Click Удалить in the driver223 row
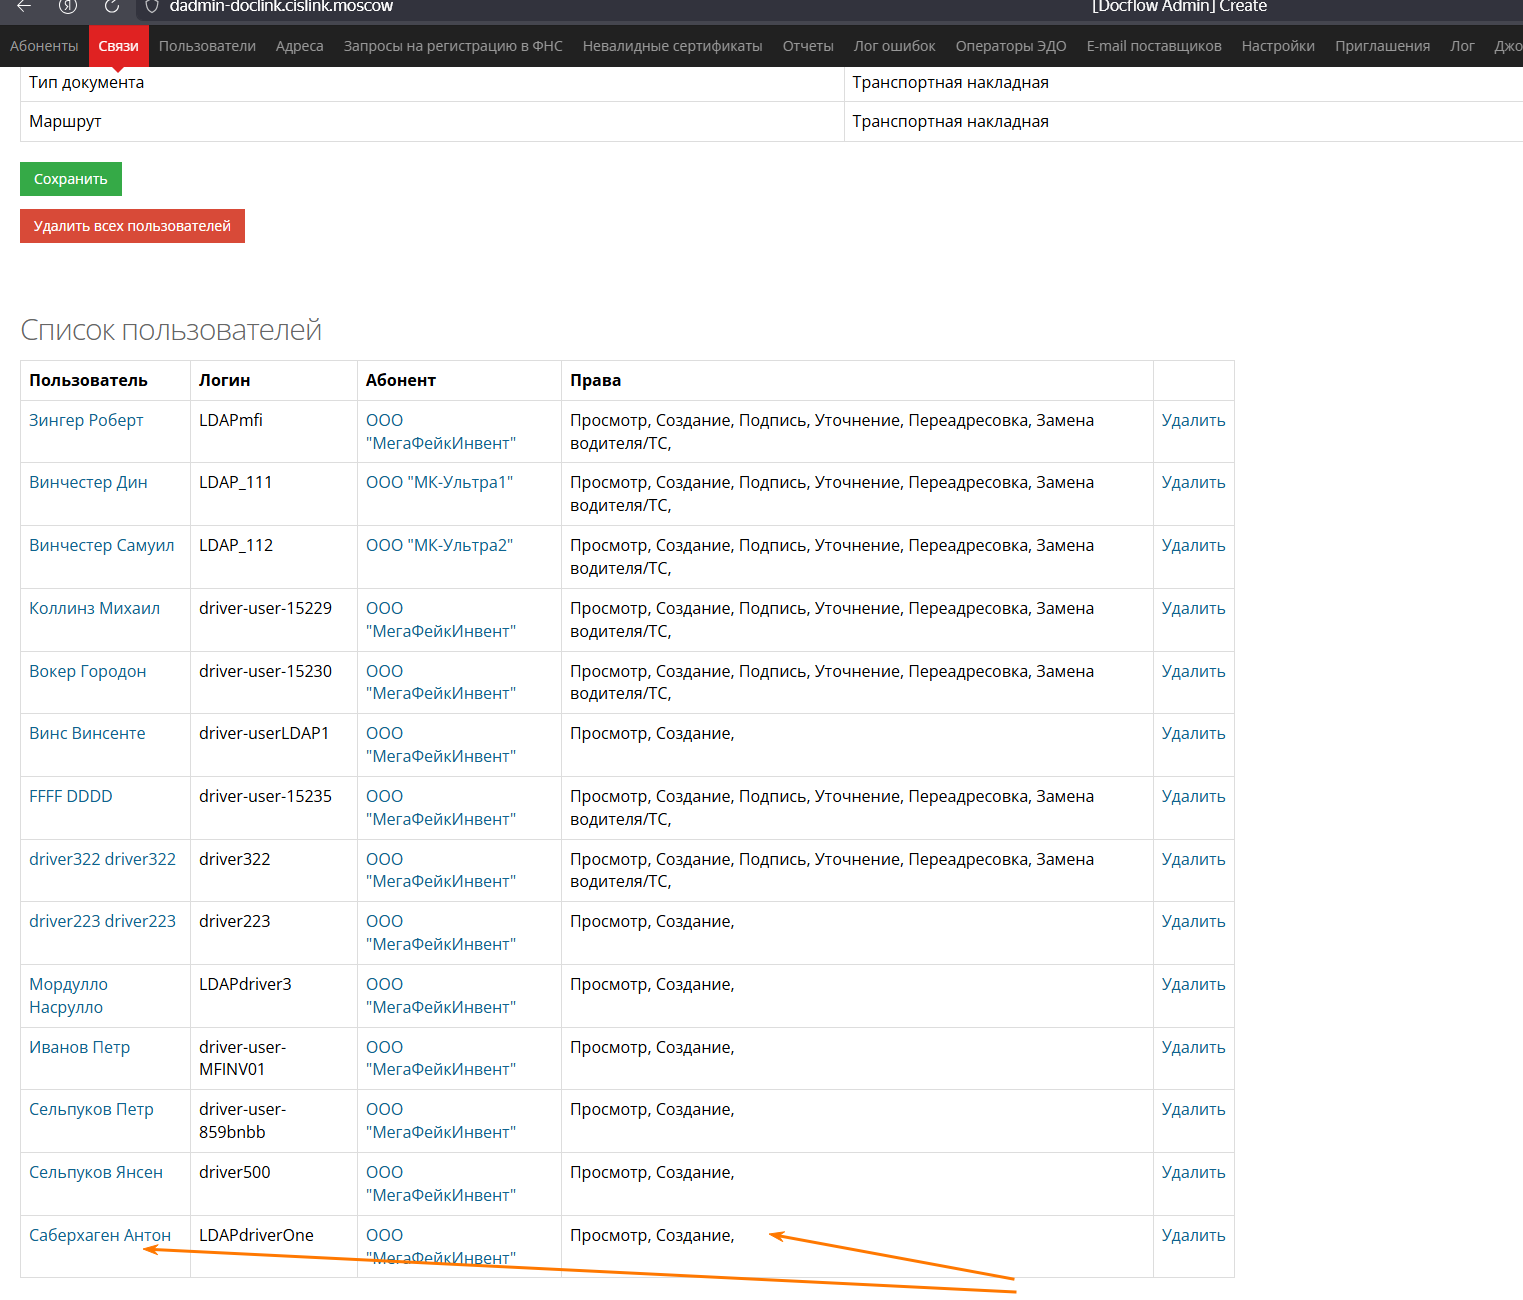Image resolution: width=1523 pixels, height=1300 pixels. (1193, 921)
